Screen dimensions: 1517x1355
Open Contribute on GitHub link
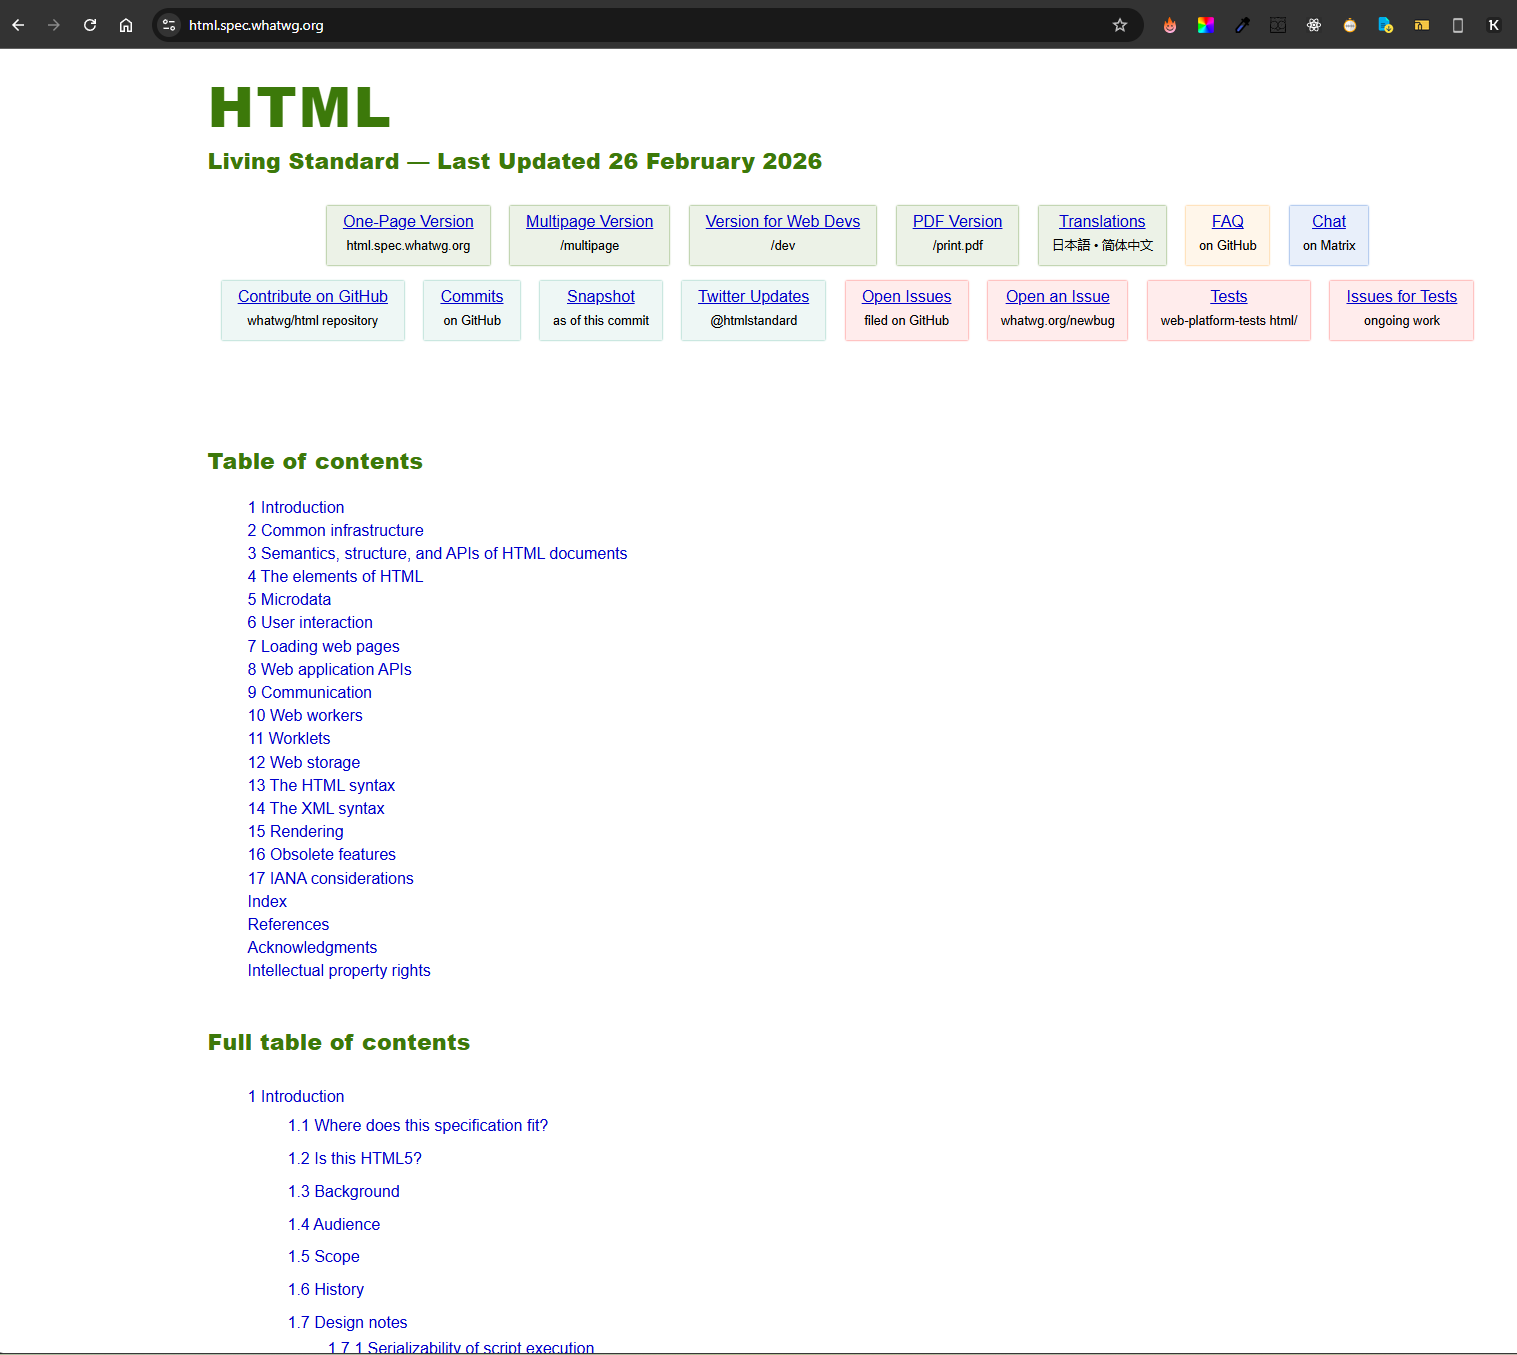[313, 296]
